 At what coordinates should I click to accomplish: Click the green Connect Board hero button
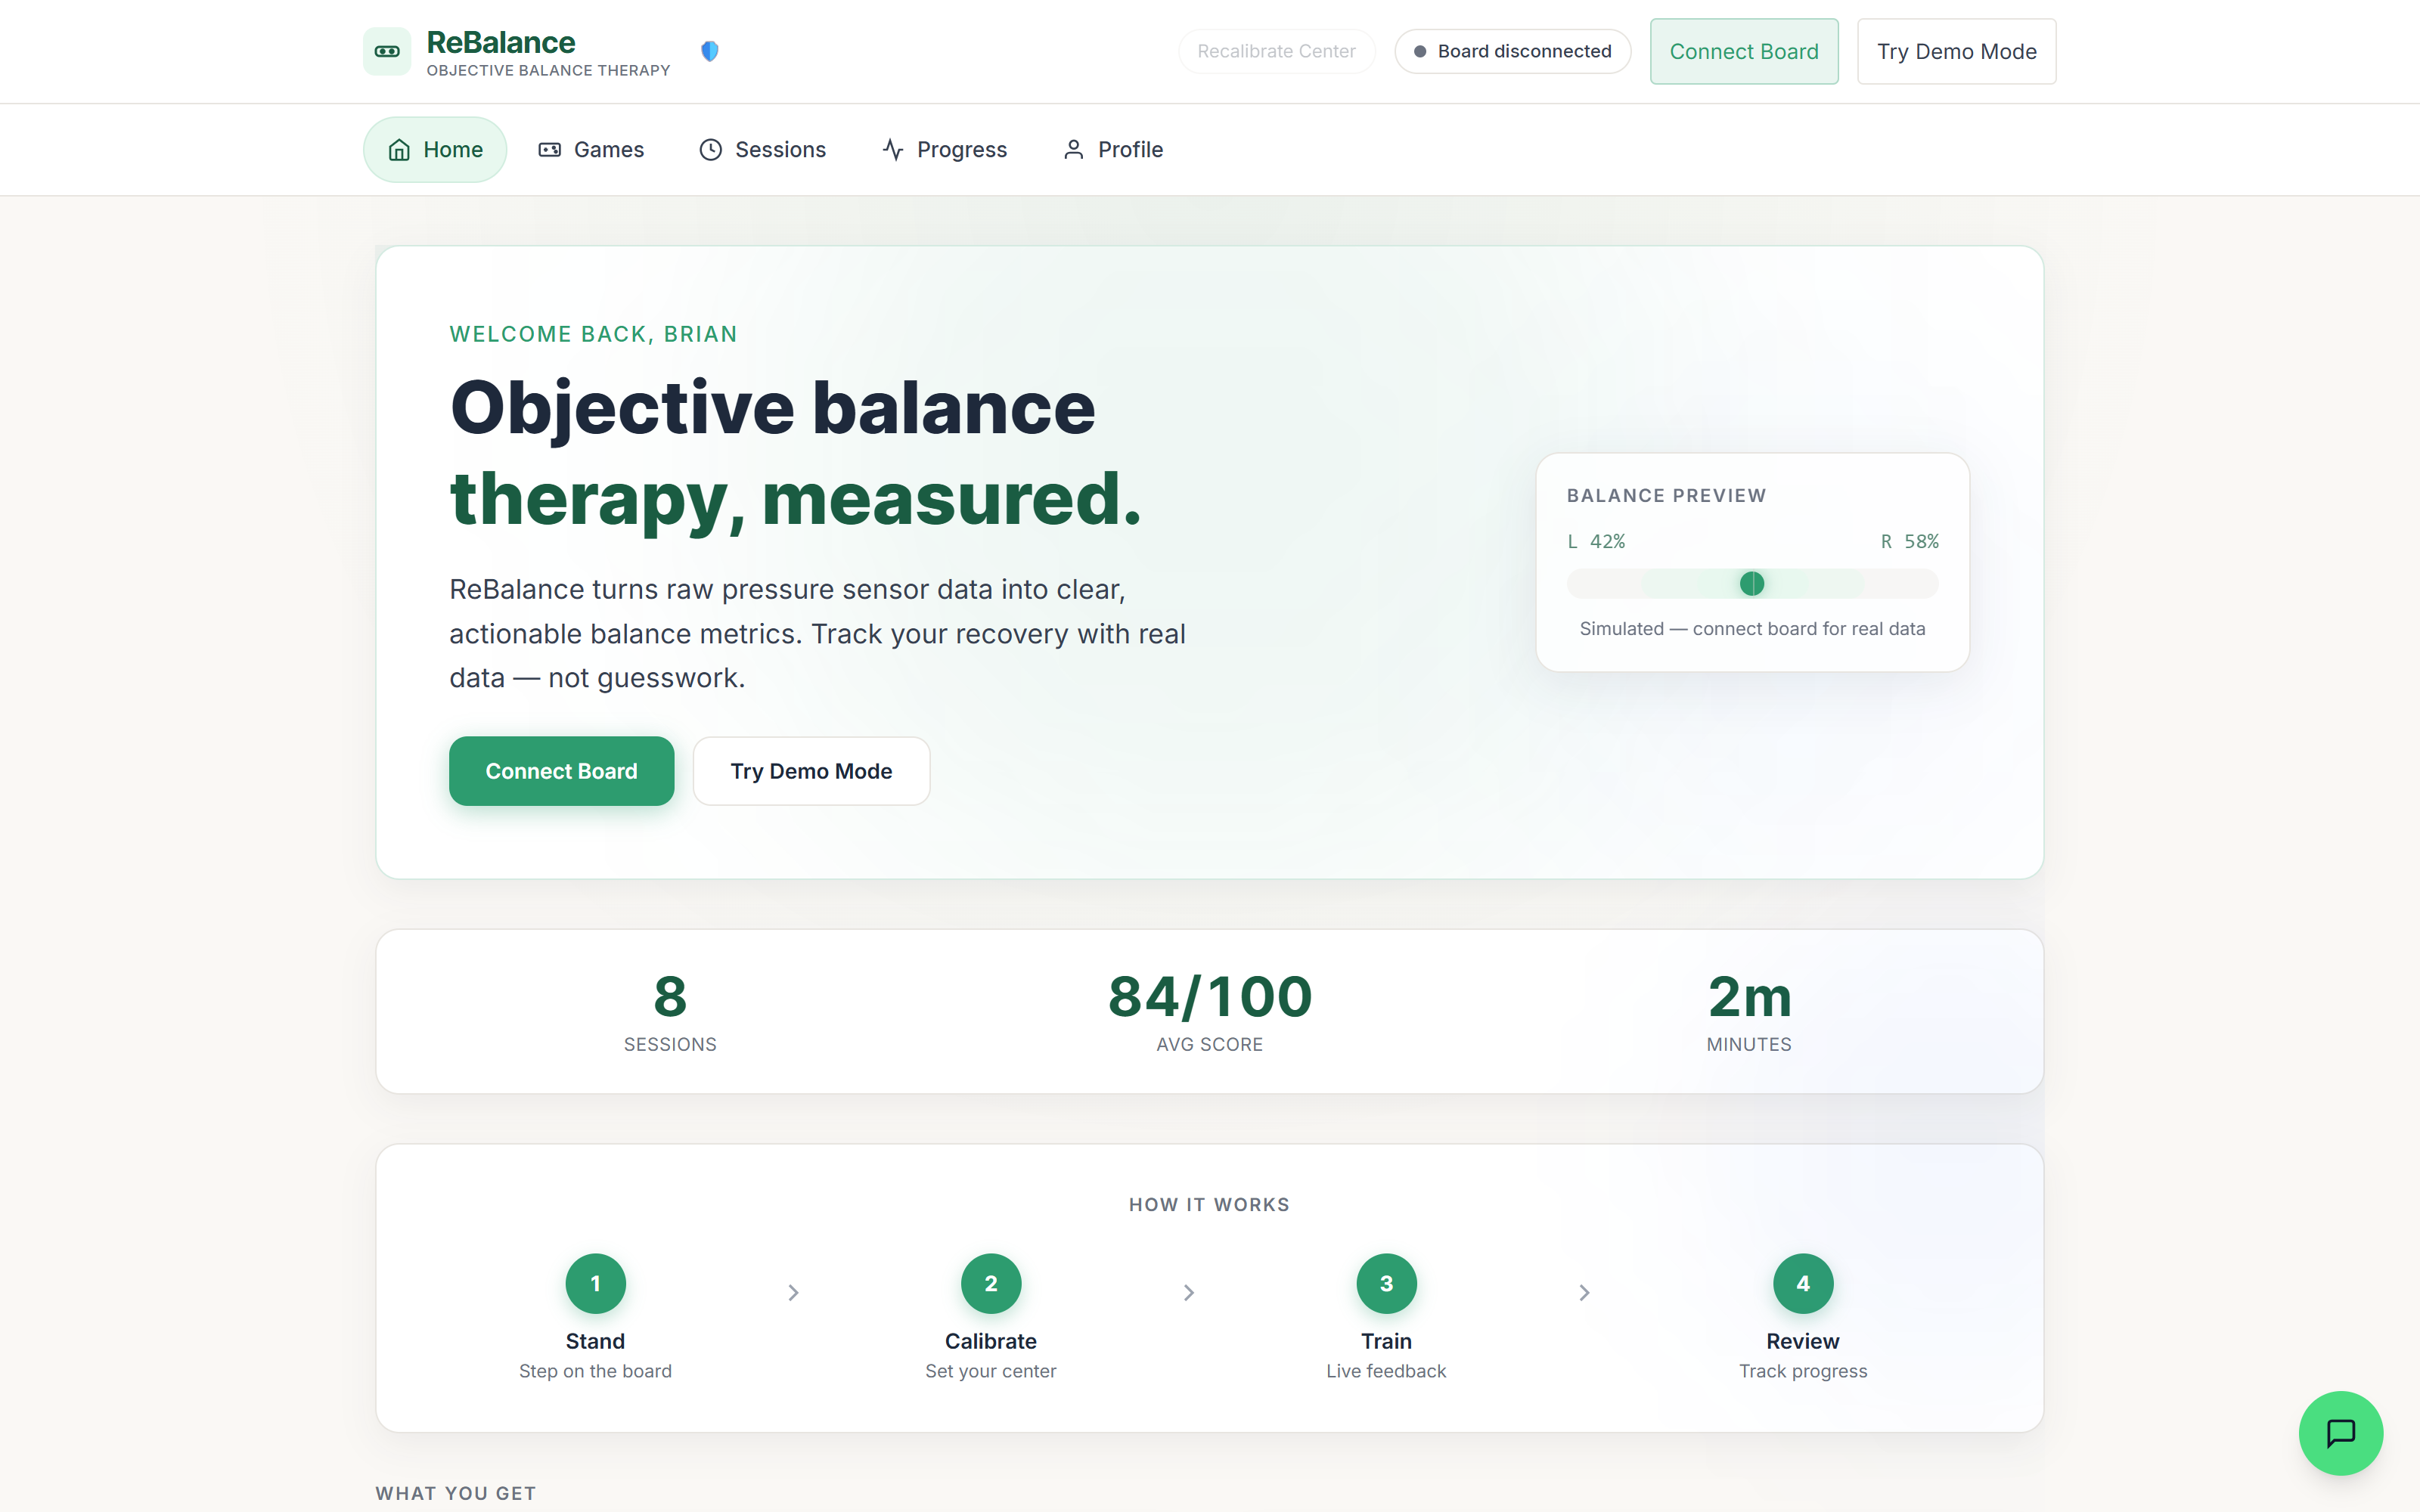pos(561,771)
